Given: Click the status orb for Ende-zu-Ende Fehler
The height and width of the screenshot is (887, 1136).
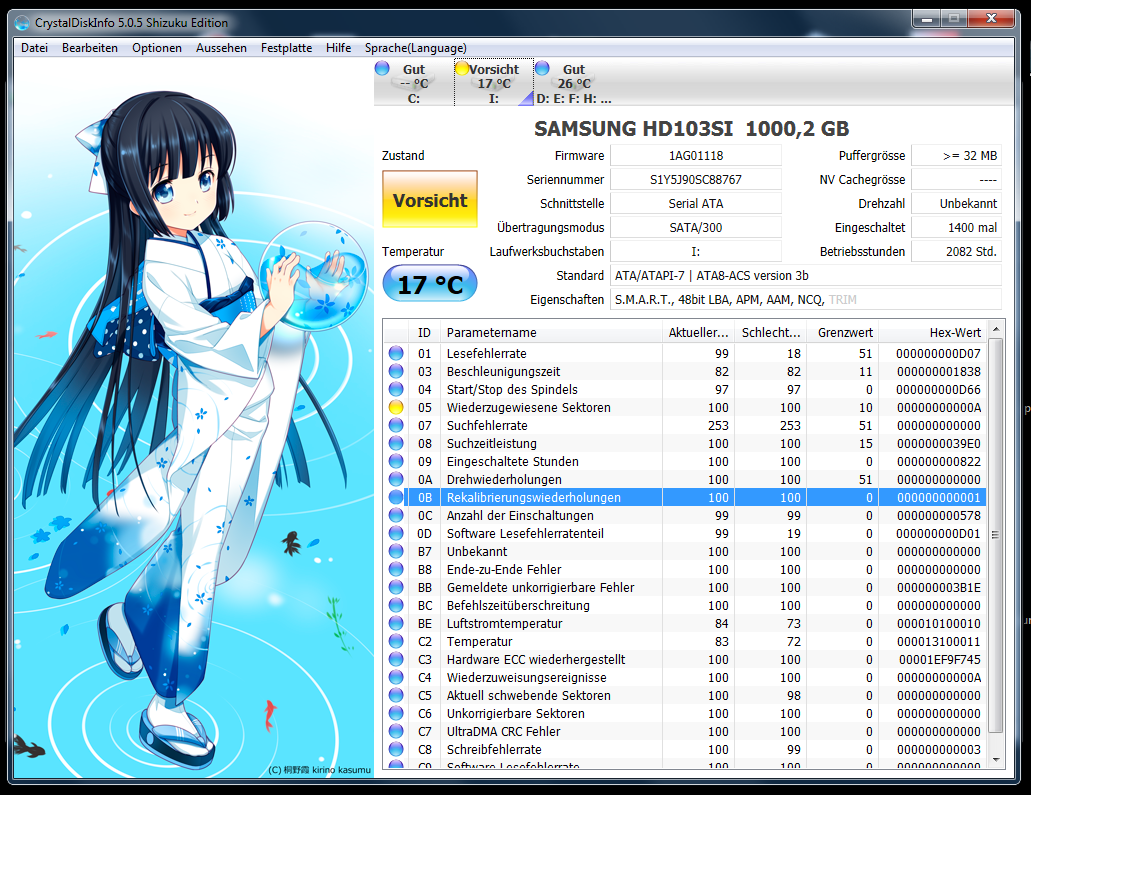Looking at the screenshot, I should (x=396, y=569).
